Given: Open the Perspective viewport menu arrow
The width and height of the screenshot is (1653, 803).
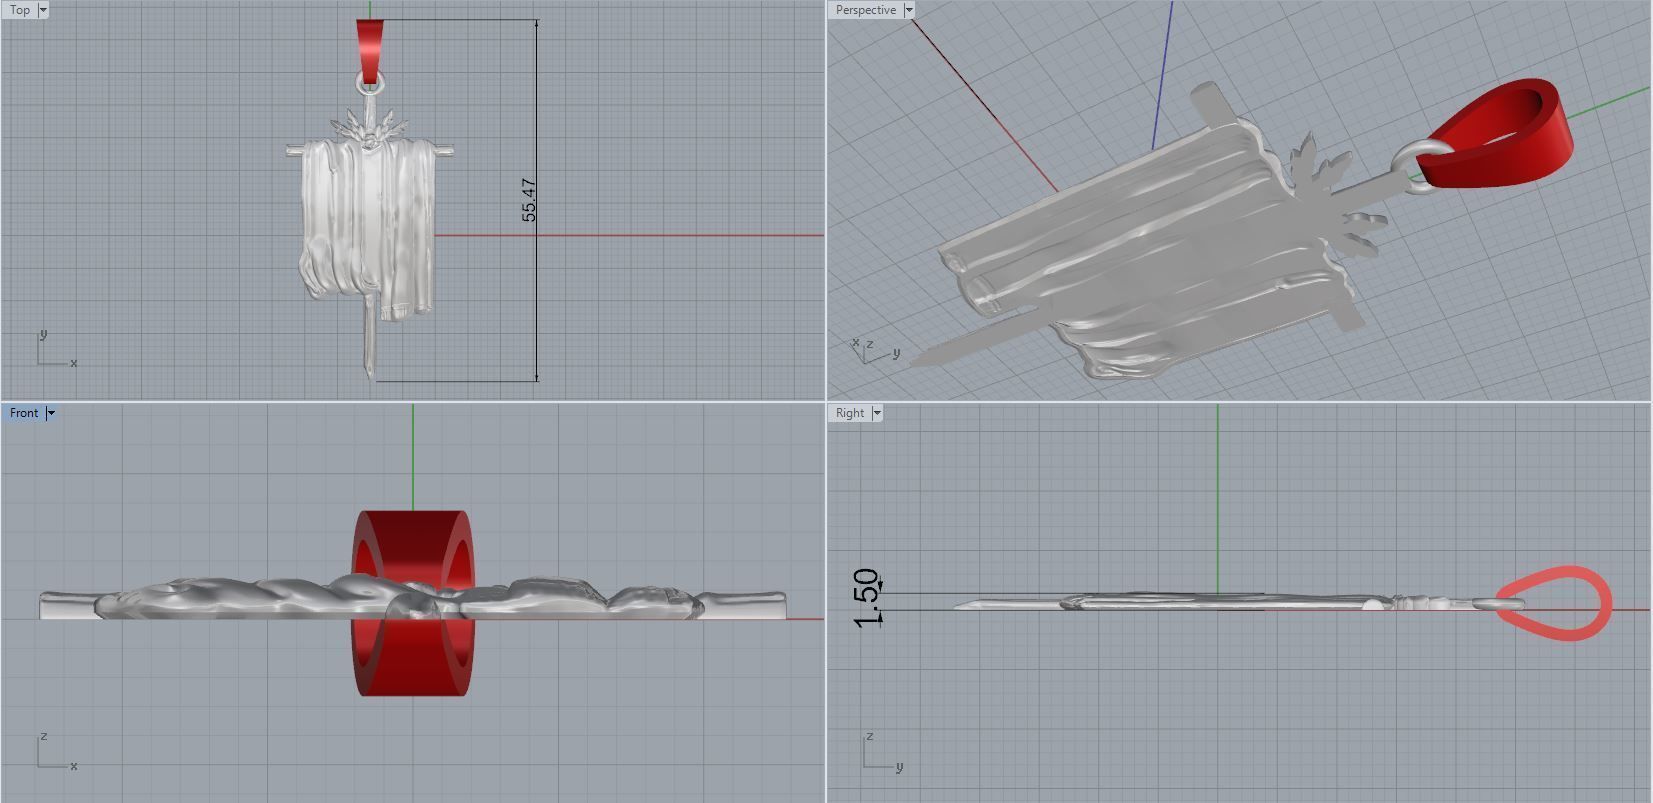Looking at the screenshot, I should tap(908, 10).
